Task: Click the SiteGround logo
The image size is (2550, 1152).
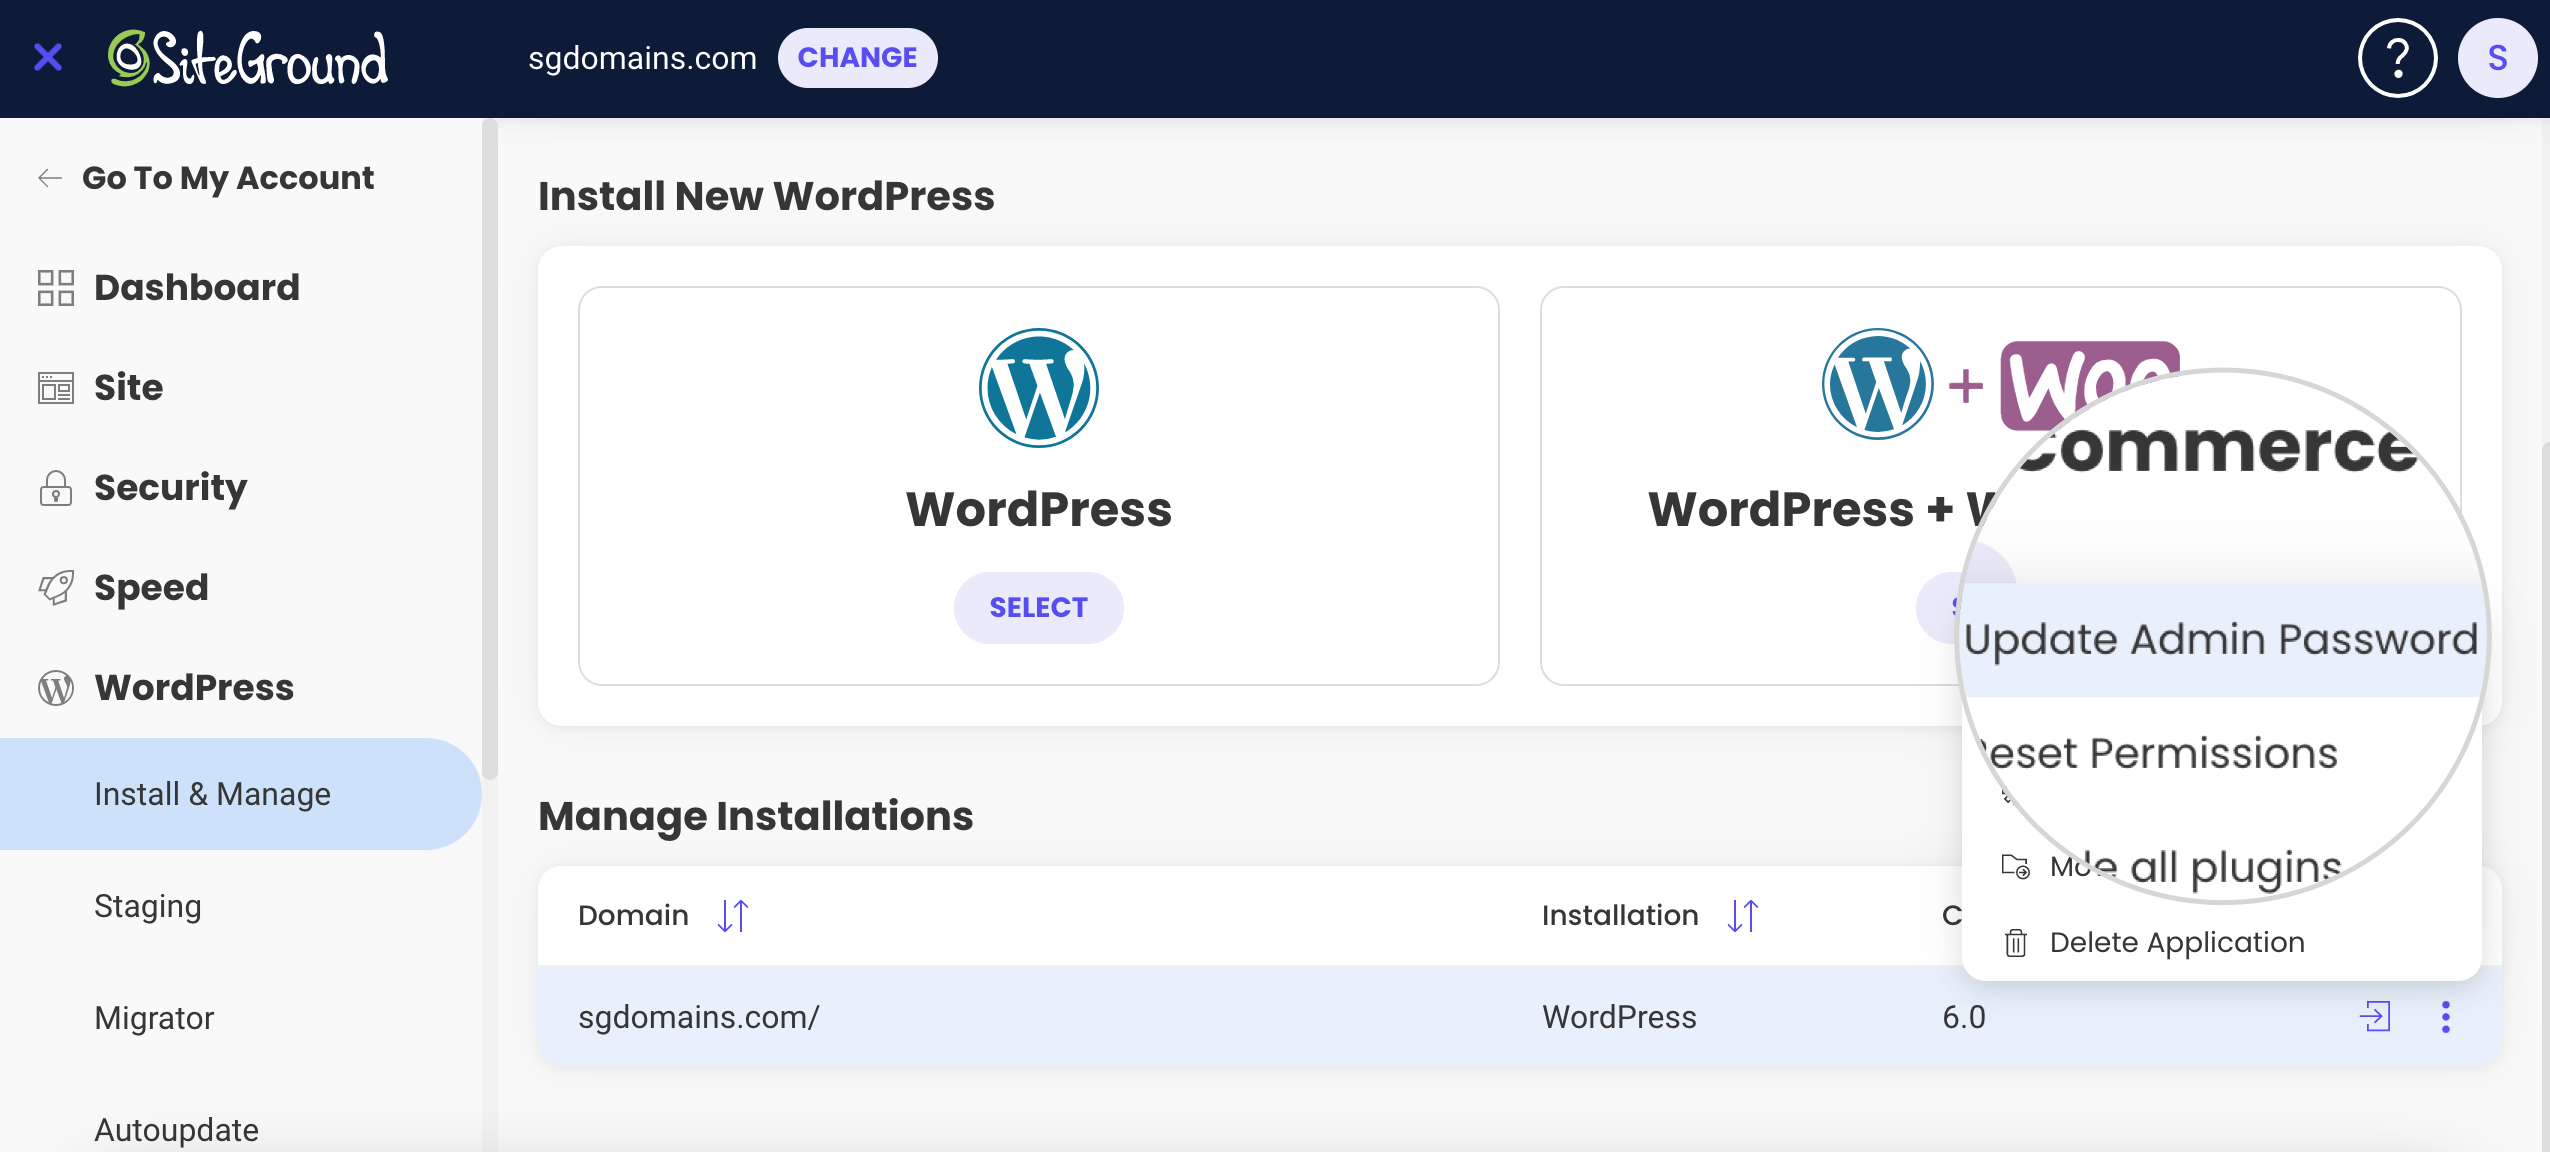Action: point(248,58)
